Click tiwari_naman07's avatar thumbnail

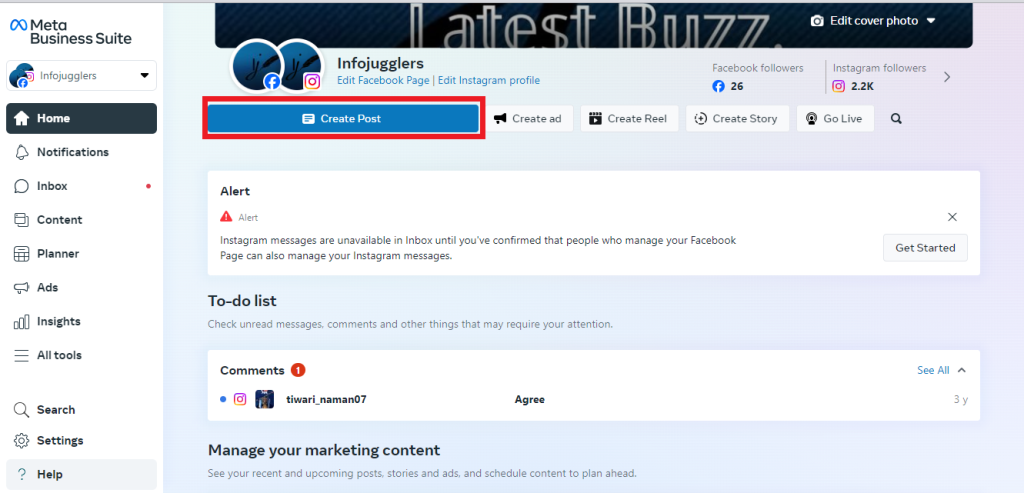[x=264, y=399]
